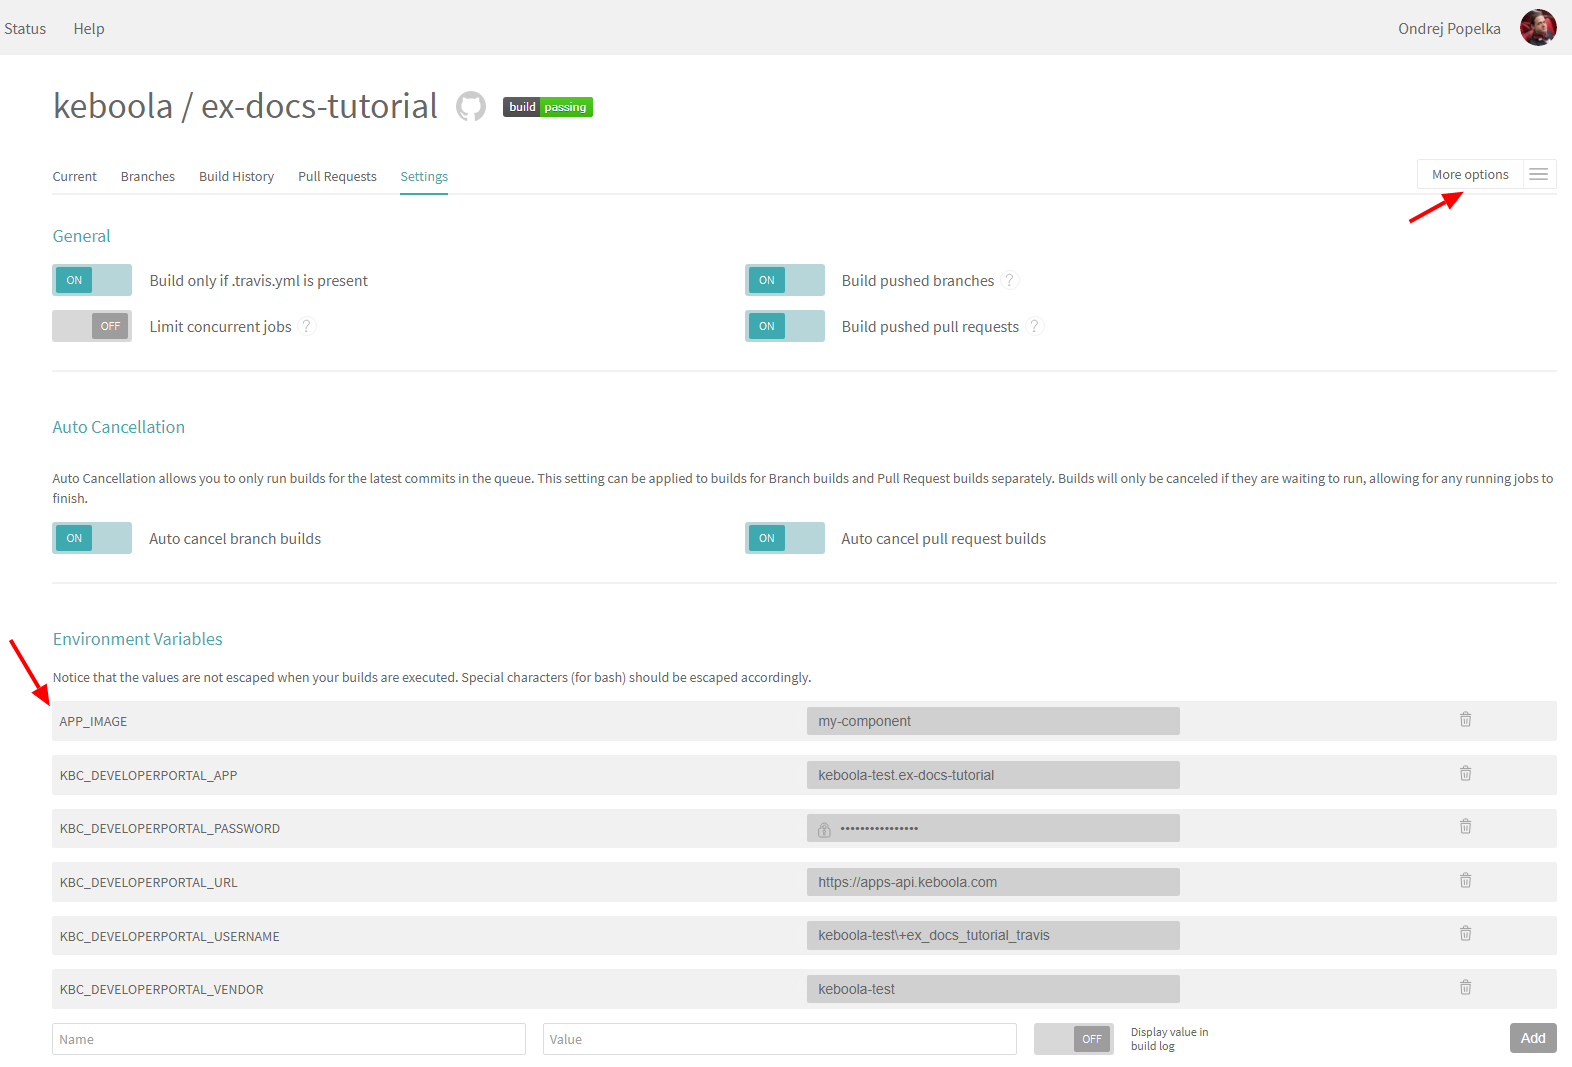Show help for Limit concurrent jobs

tap(307, 326)
